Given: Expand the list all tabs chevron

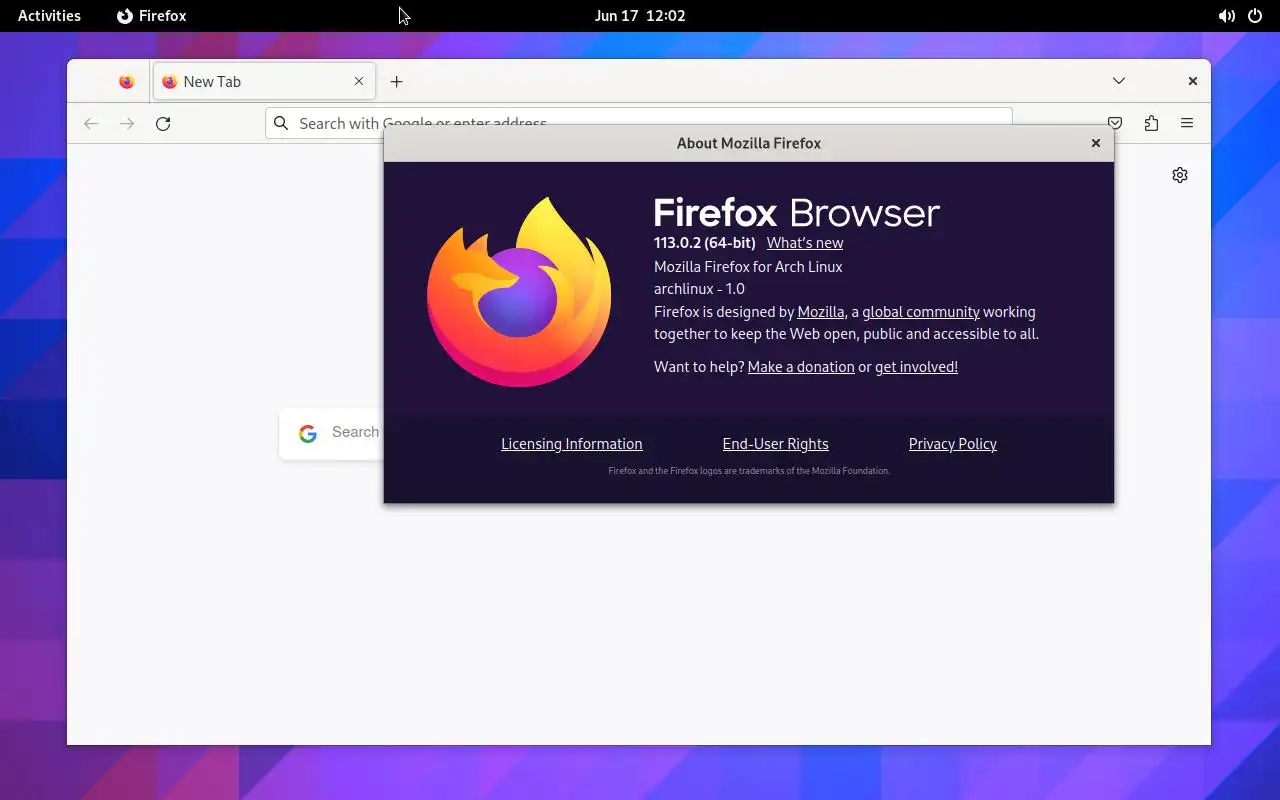Looking at the screenshot, I should [x=1119, y=81].
